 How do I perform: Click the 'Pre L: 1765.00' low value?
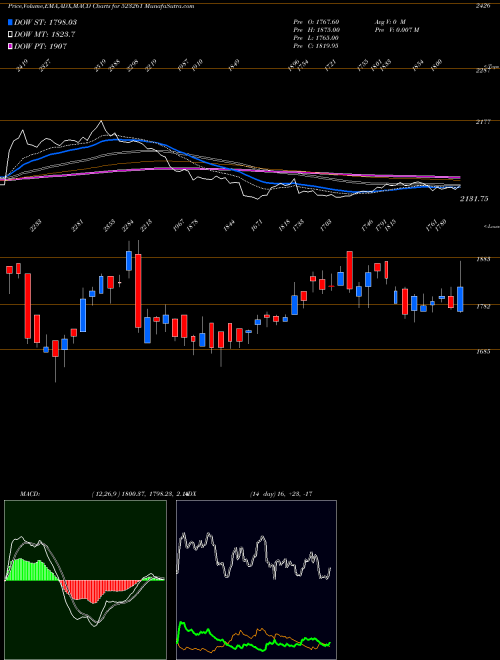(316, 38)
